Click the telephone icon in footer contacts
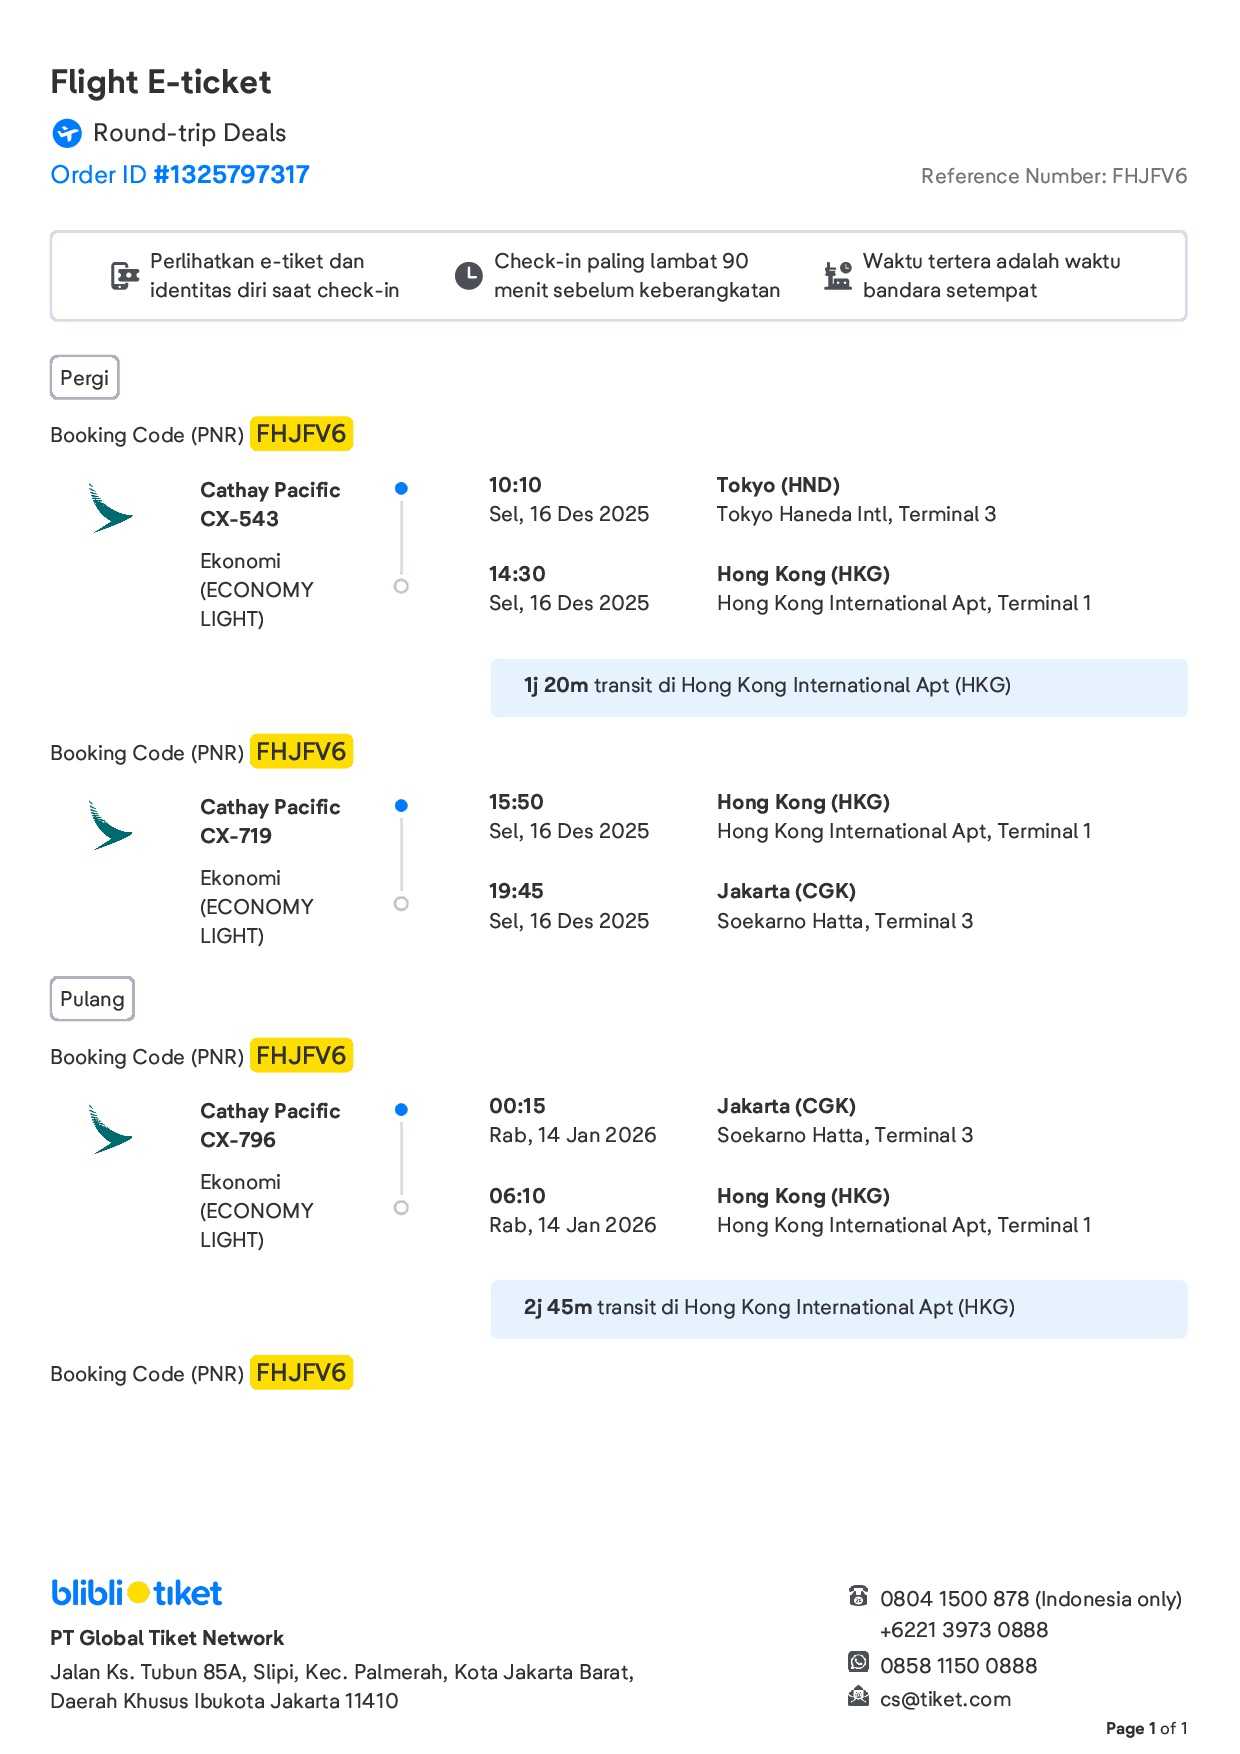Image resolution: width=1240 pixels, height=1754 pixels. (858, 1596)
